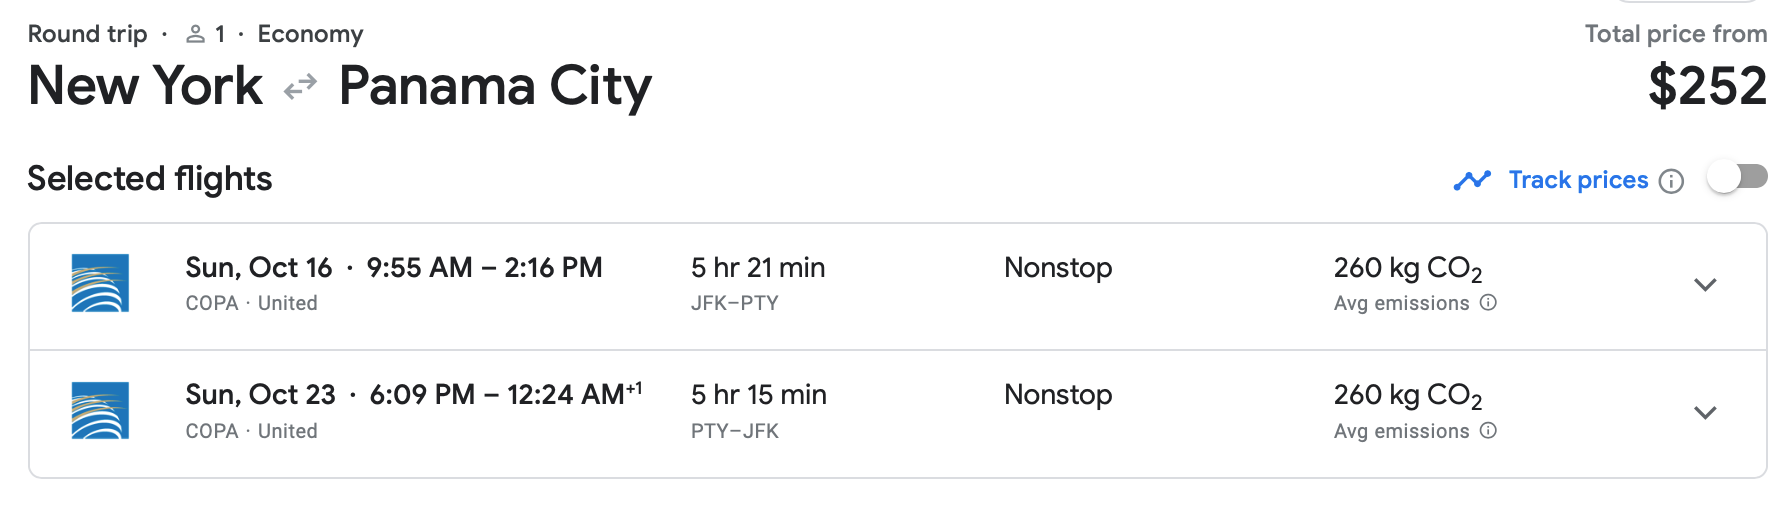Click the Track prices link text
Viewport: 1788px width, 506px height.
(1577, 180)
